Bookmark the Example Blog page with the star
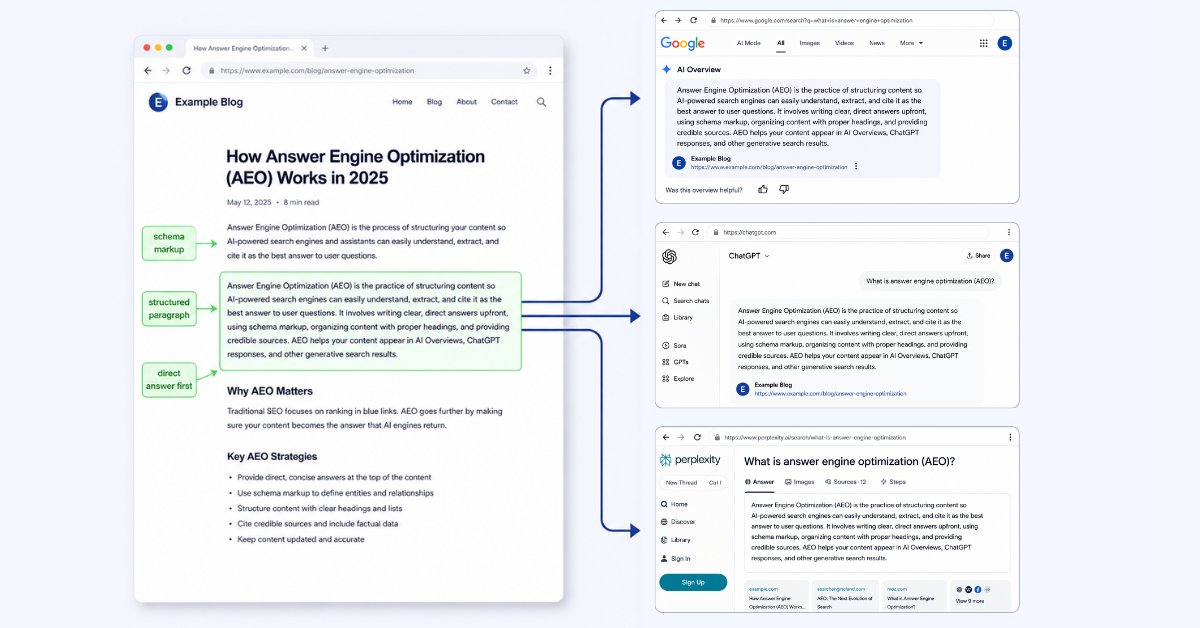The image size is (1200, 628). (527, 71)
